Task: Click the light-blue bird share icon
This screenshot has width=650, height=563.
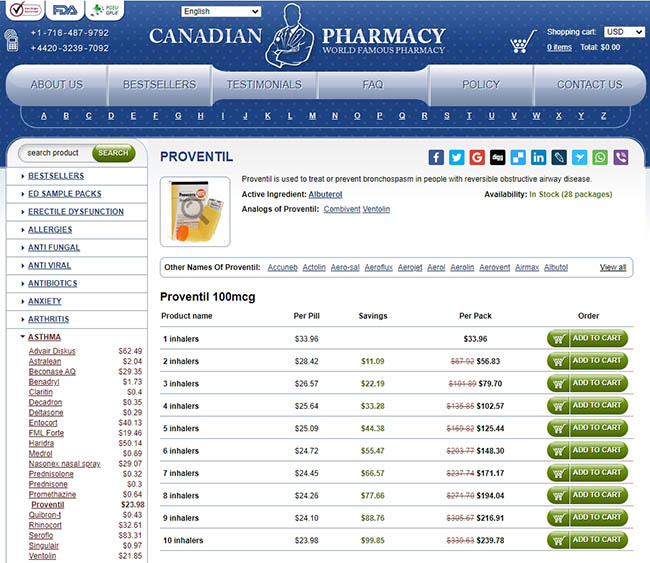Action: point(580,158)
